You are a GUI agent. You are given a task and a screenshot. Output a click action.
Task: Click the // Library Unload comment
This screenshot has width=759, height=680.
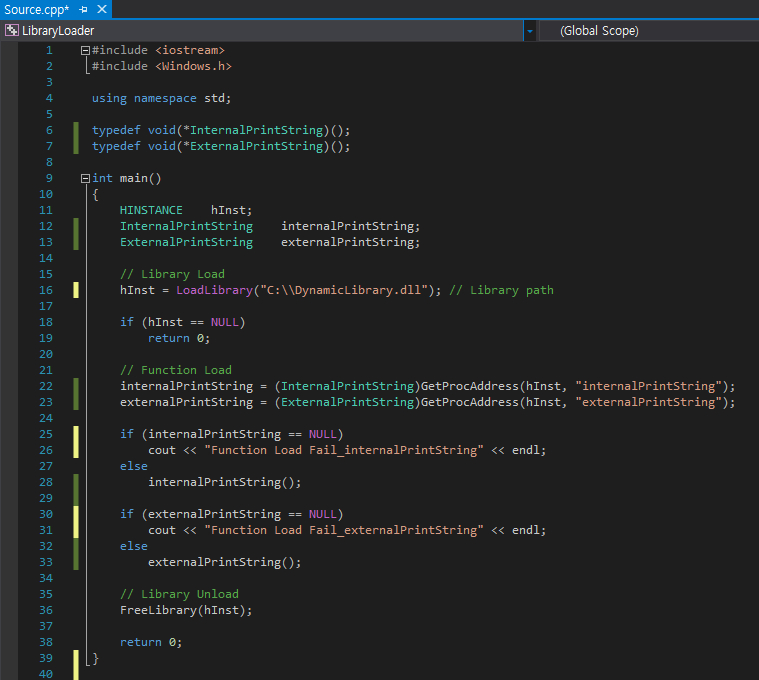179,594
